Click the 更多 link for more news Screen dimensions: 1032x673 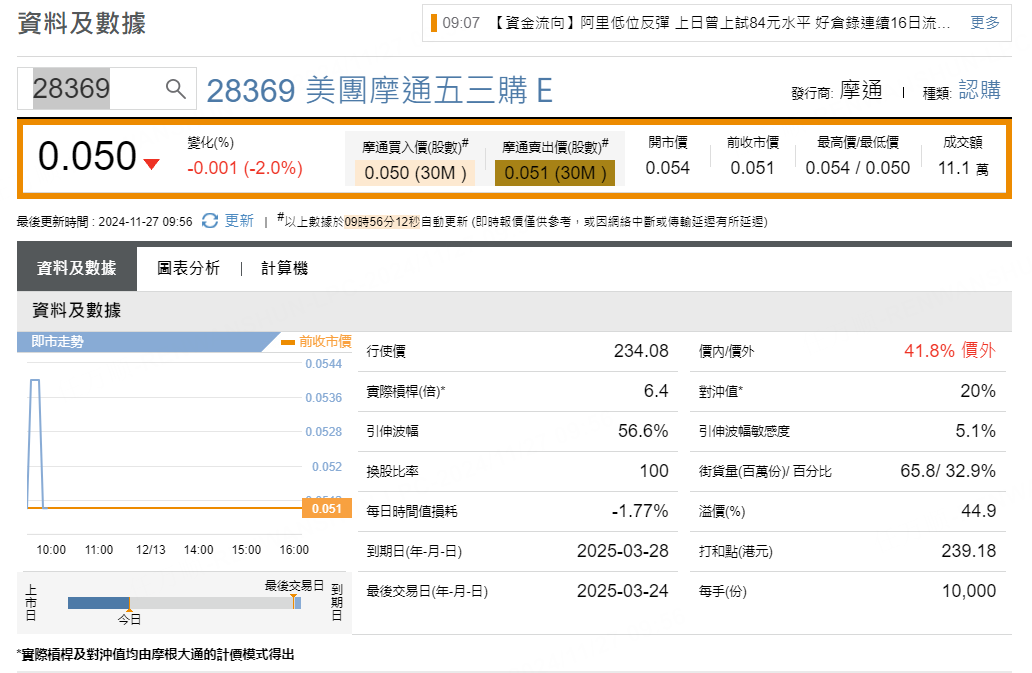pos(984,23)
